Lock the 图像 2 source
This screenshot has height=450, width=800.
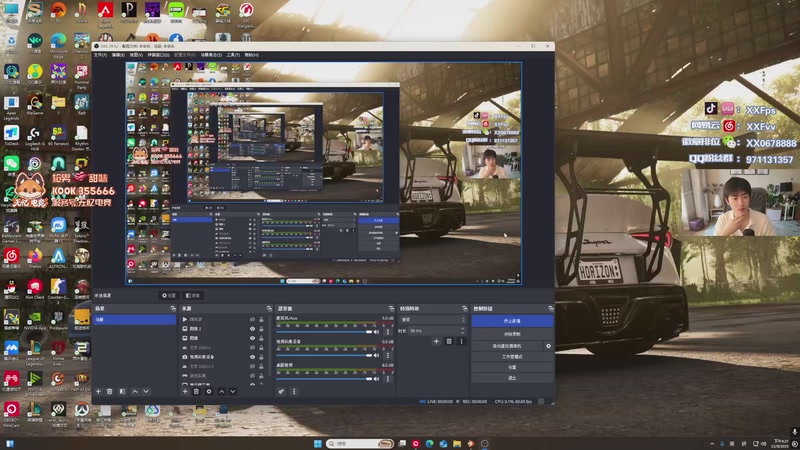pyautogui.click(x=261, y=329)
